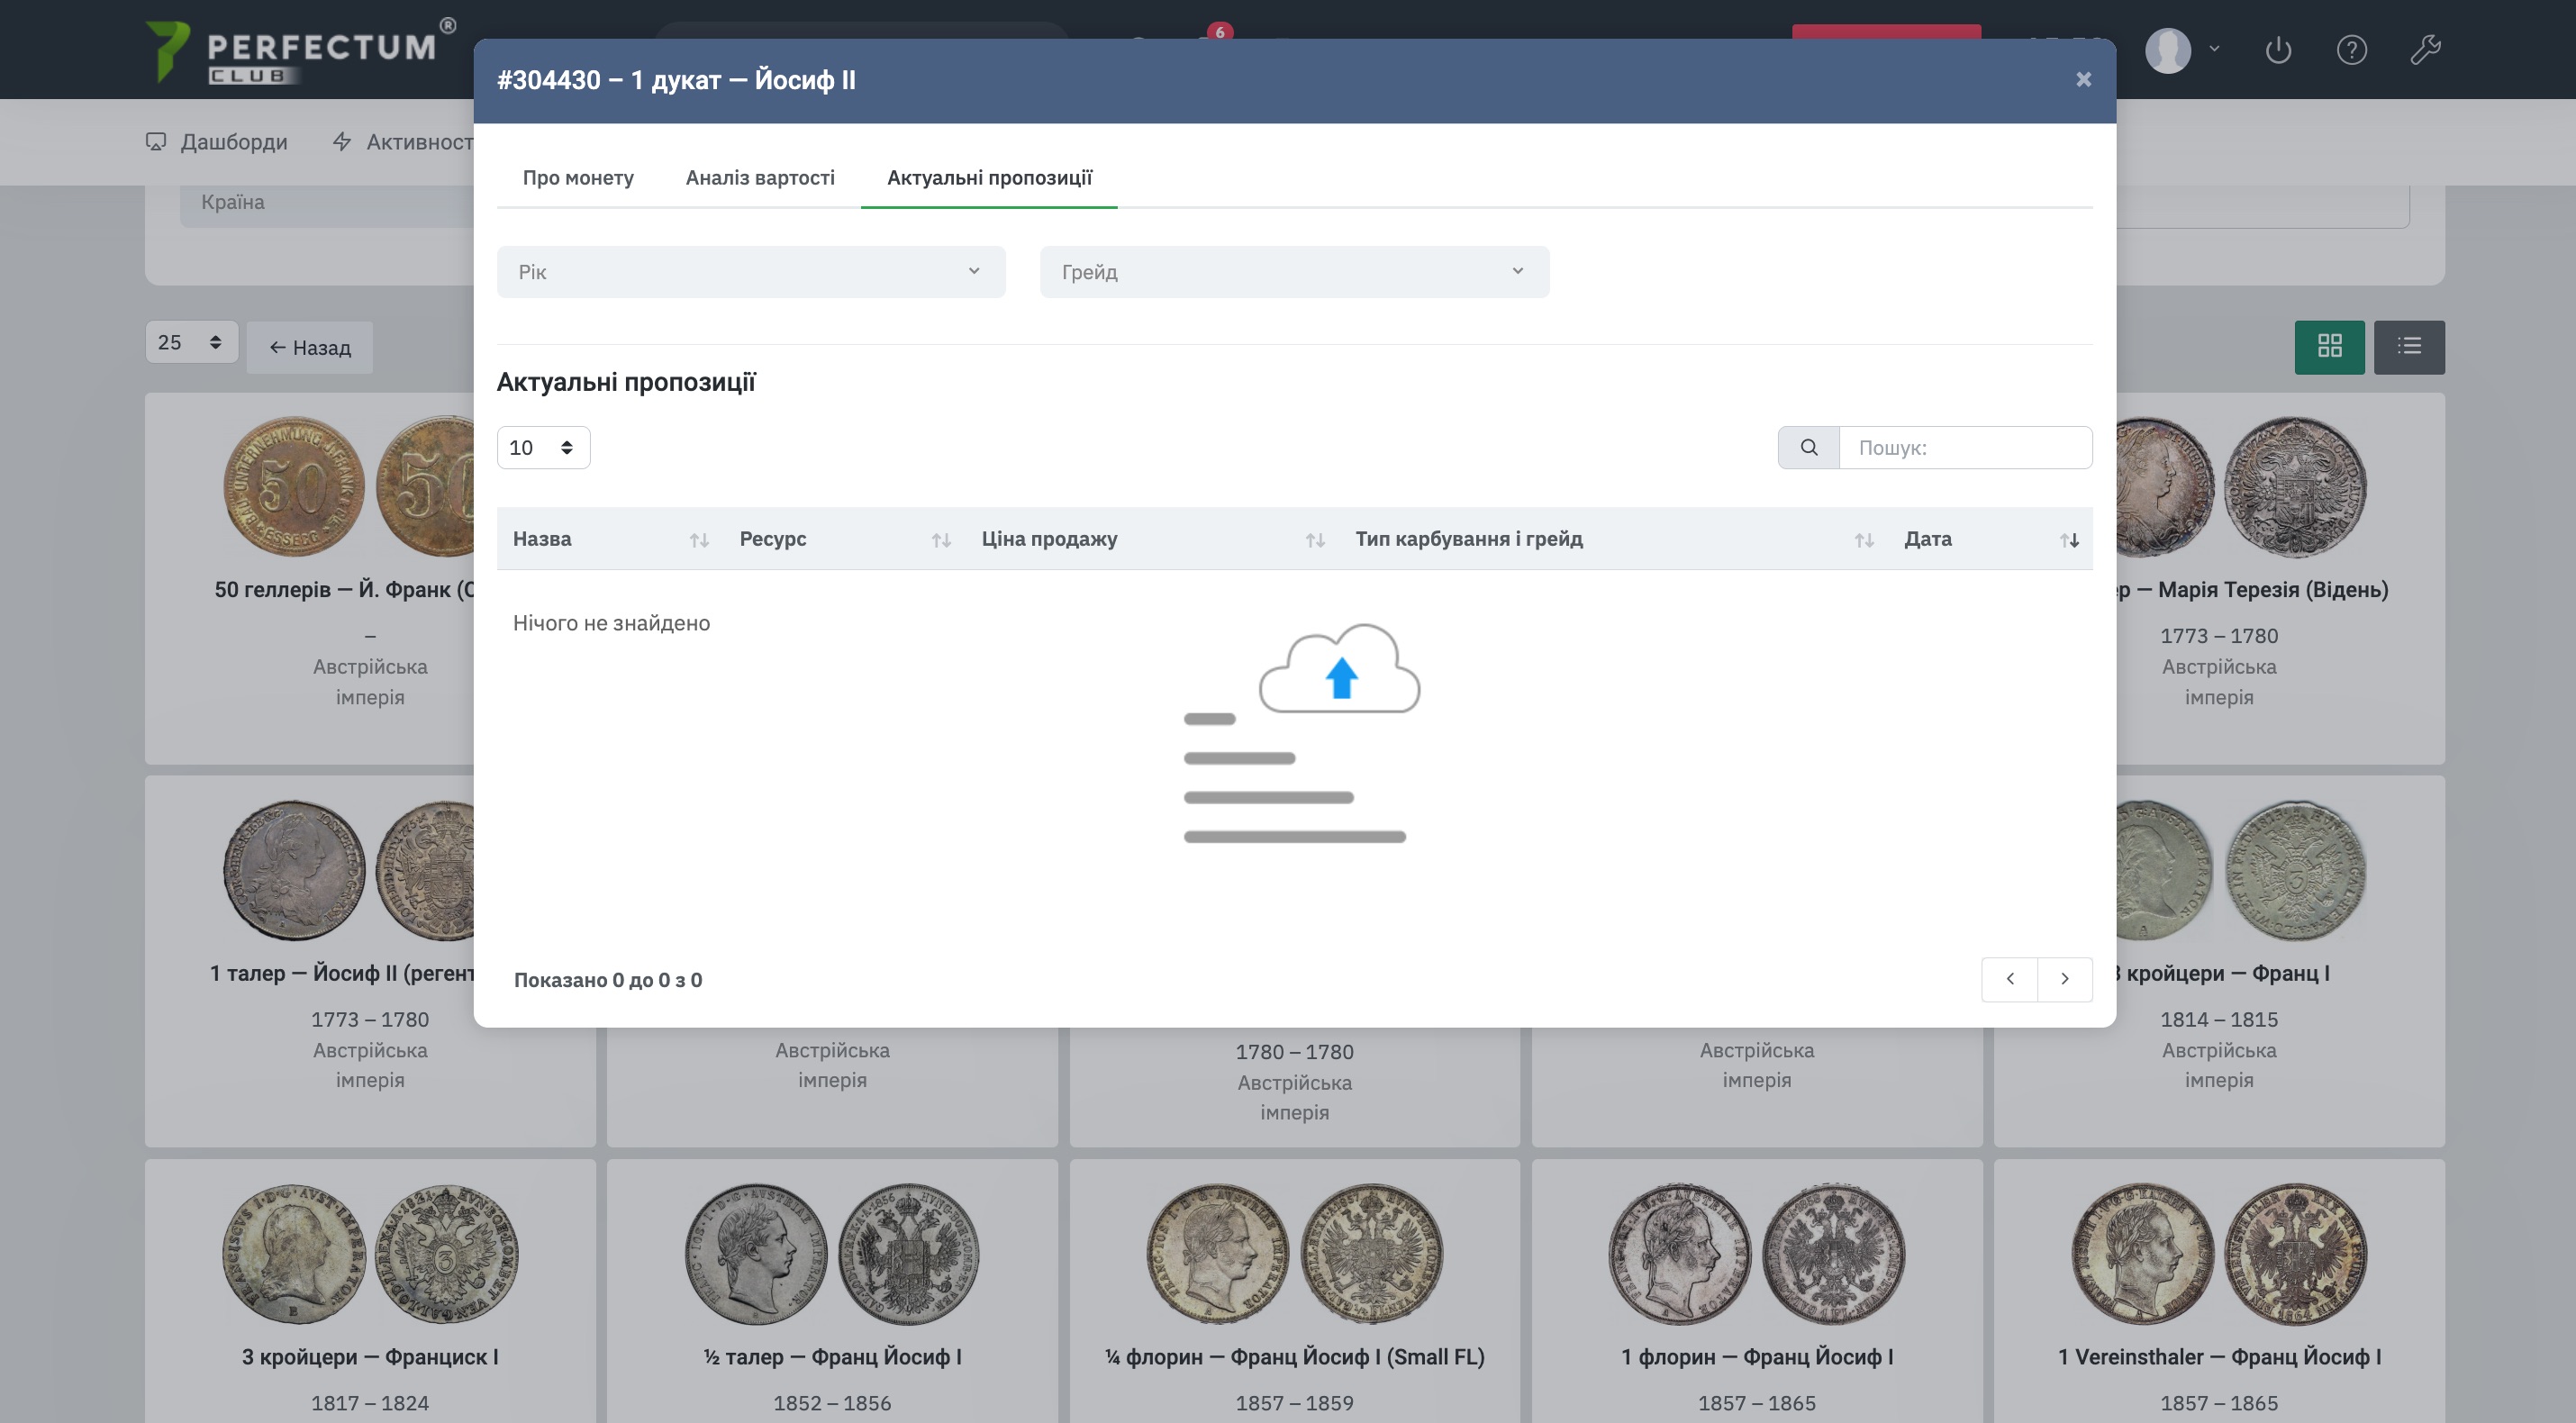This screenshot has height=1423, width=2576.
Task: Click the wrench settings icon
Action: (2425, 49)
